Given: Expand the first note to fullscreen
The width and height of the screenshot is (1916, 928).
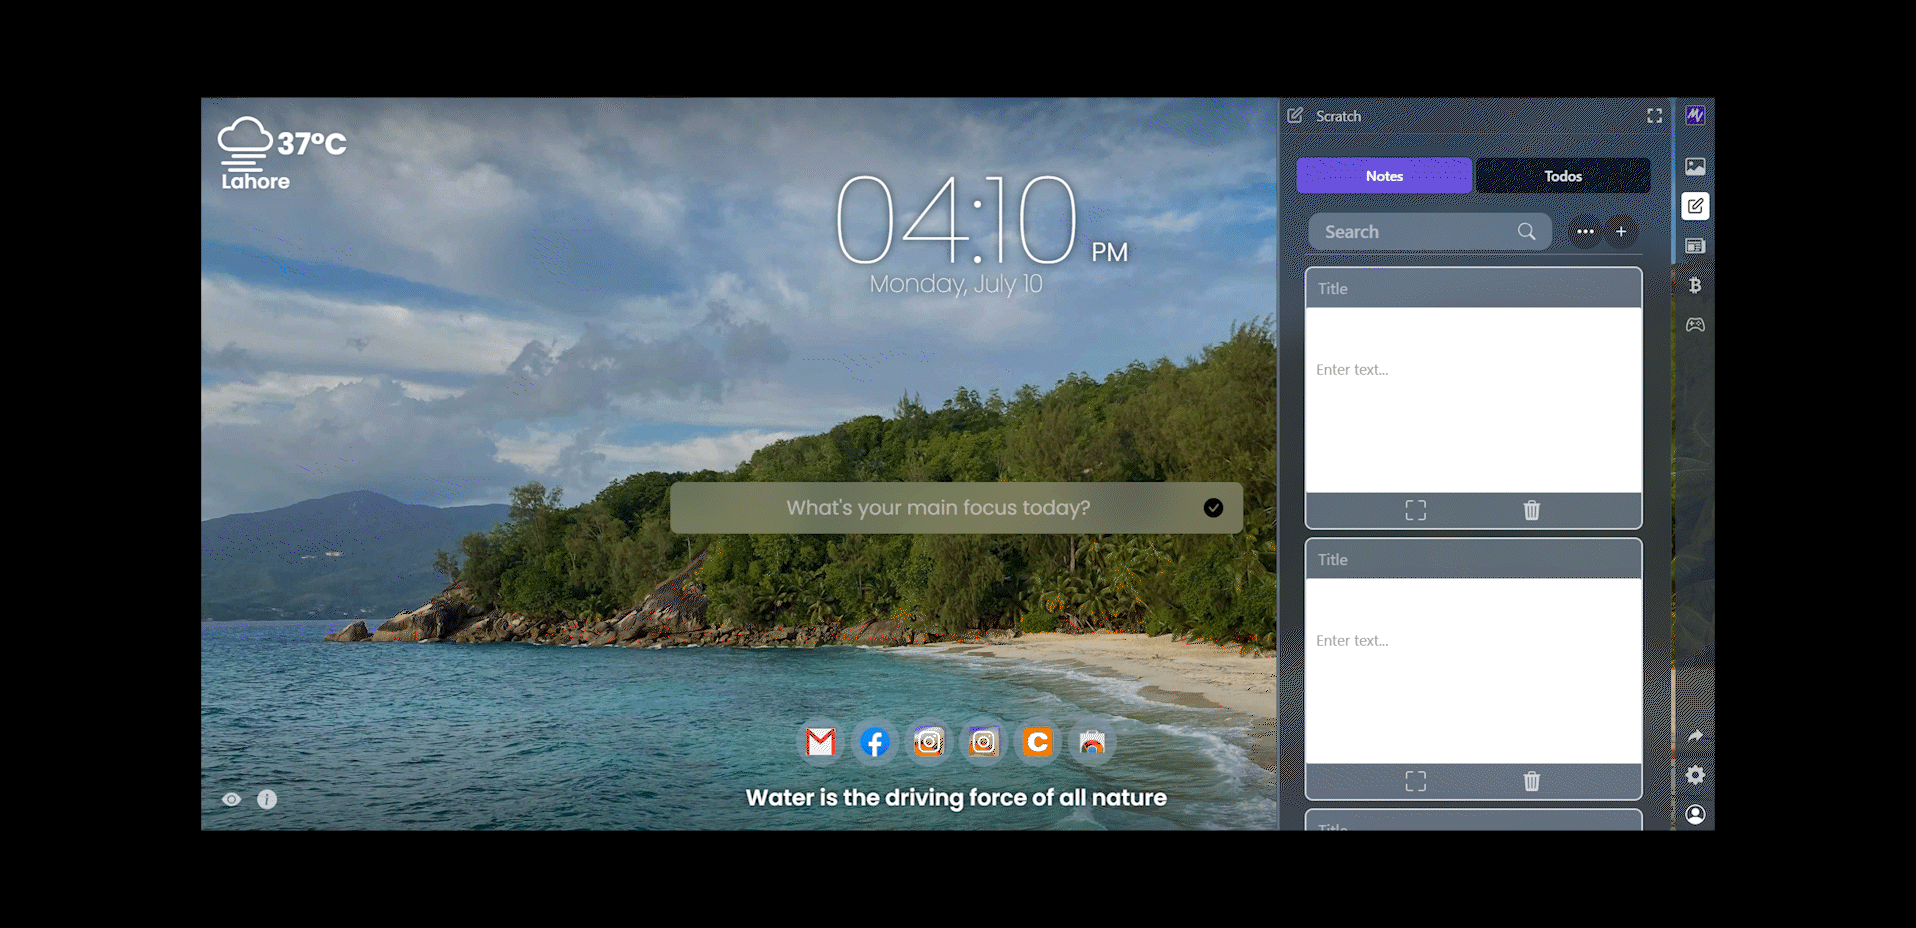Looking at the screenshot, I should point(1415,509).
